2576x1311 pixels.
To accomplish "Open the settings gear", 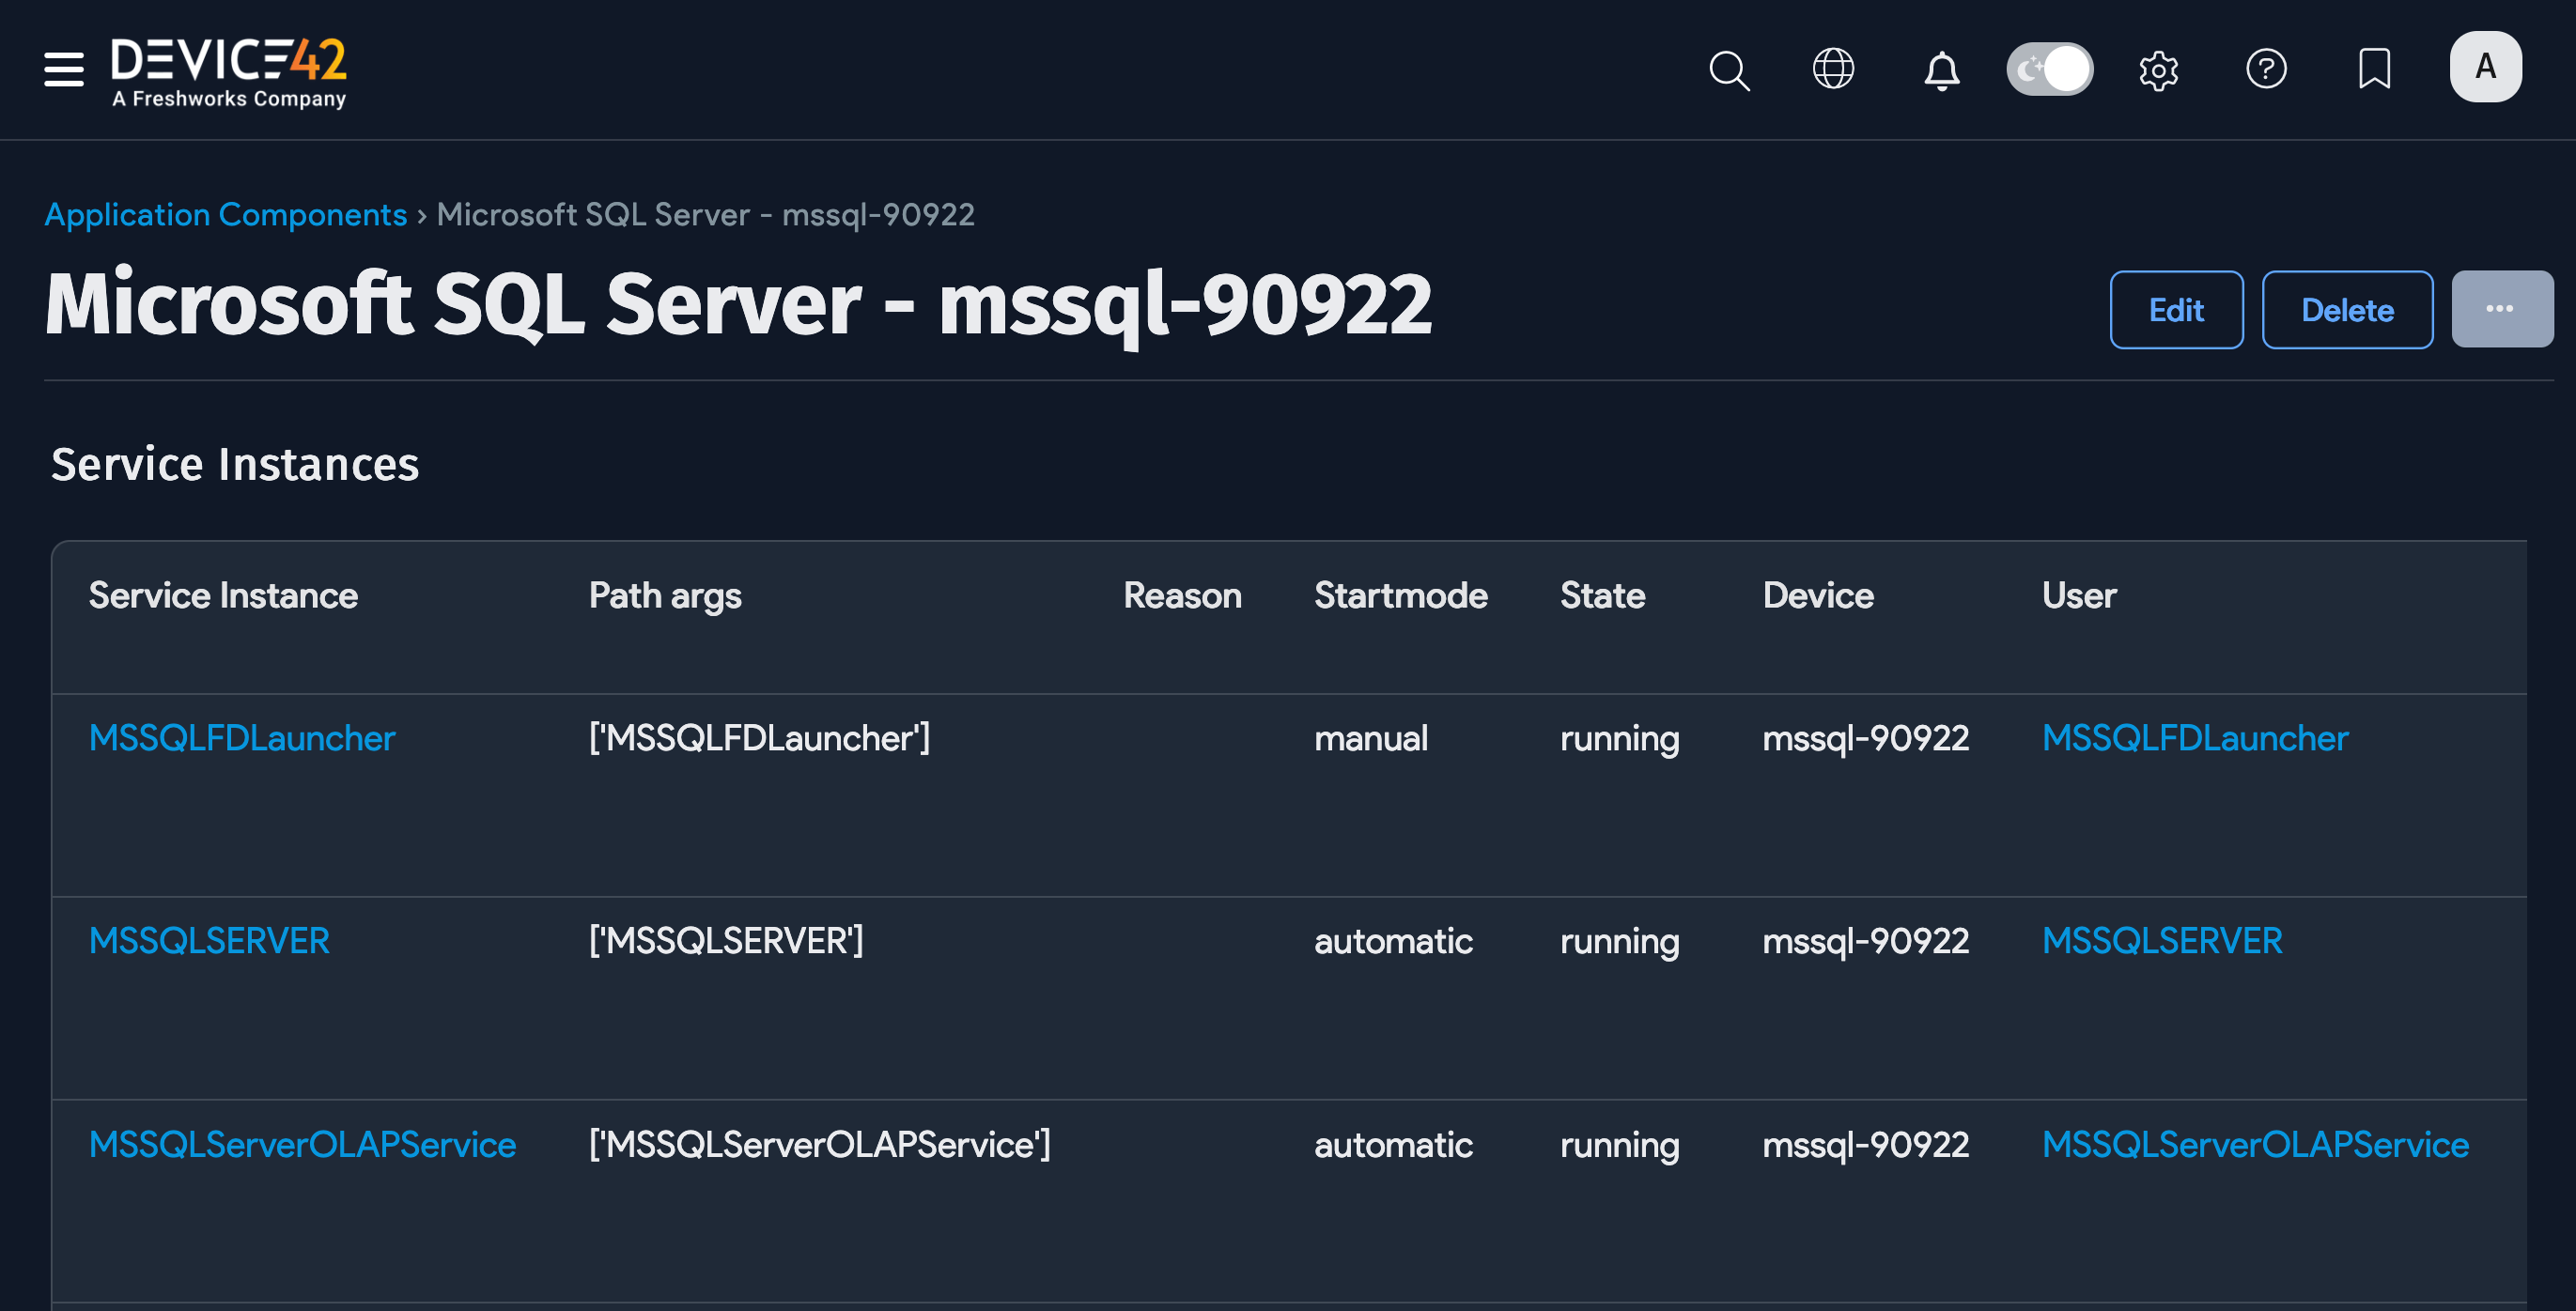I will coord(2159,69).
